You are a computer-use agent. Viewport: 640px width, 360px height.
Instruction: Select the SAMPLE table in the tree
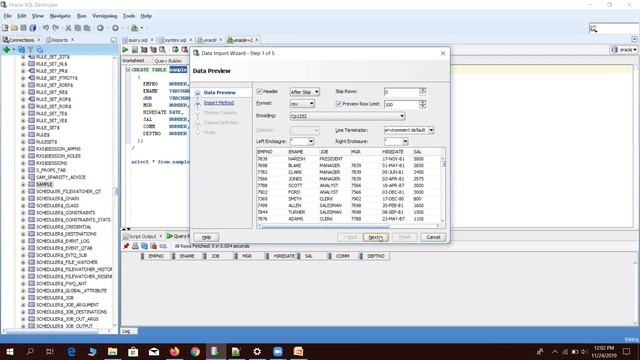pos(44,184)
